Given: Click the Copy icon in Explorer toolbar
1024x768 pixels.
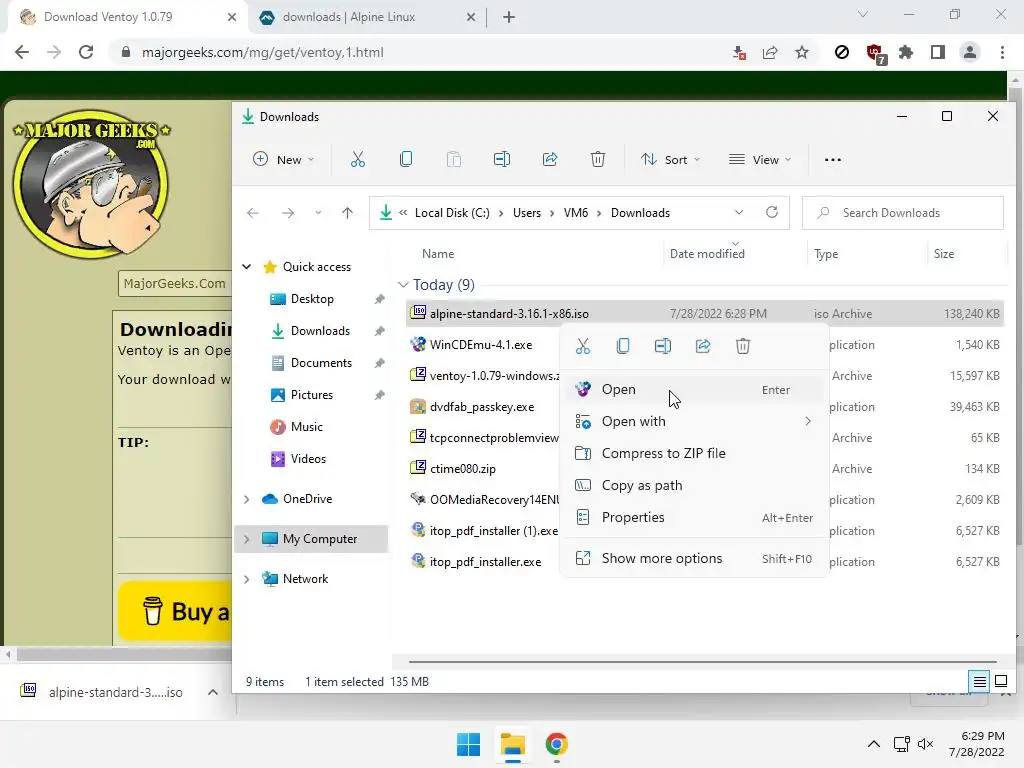Looking at the screenshot, I should coord(406,159).
